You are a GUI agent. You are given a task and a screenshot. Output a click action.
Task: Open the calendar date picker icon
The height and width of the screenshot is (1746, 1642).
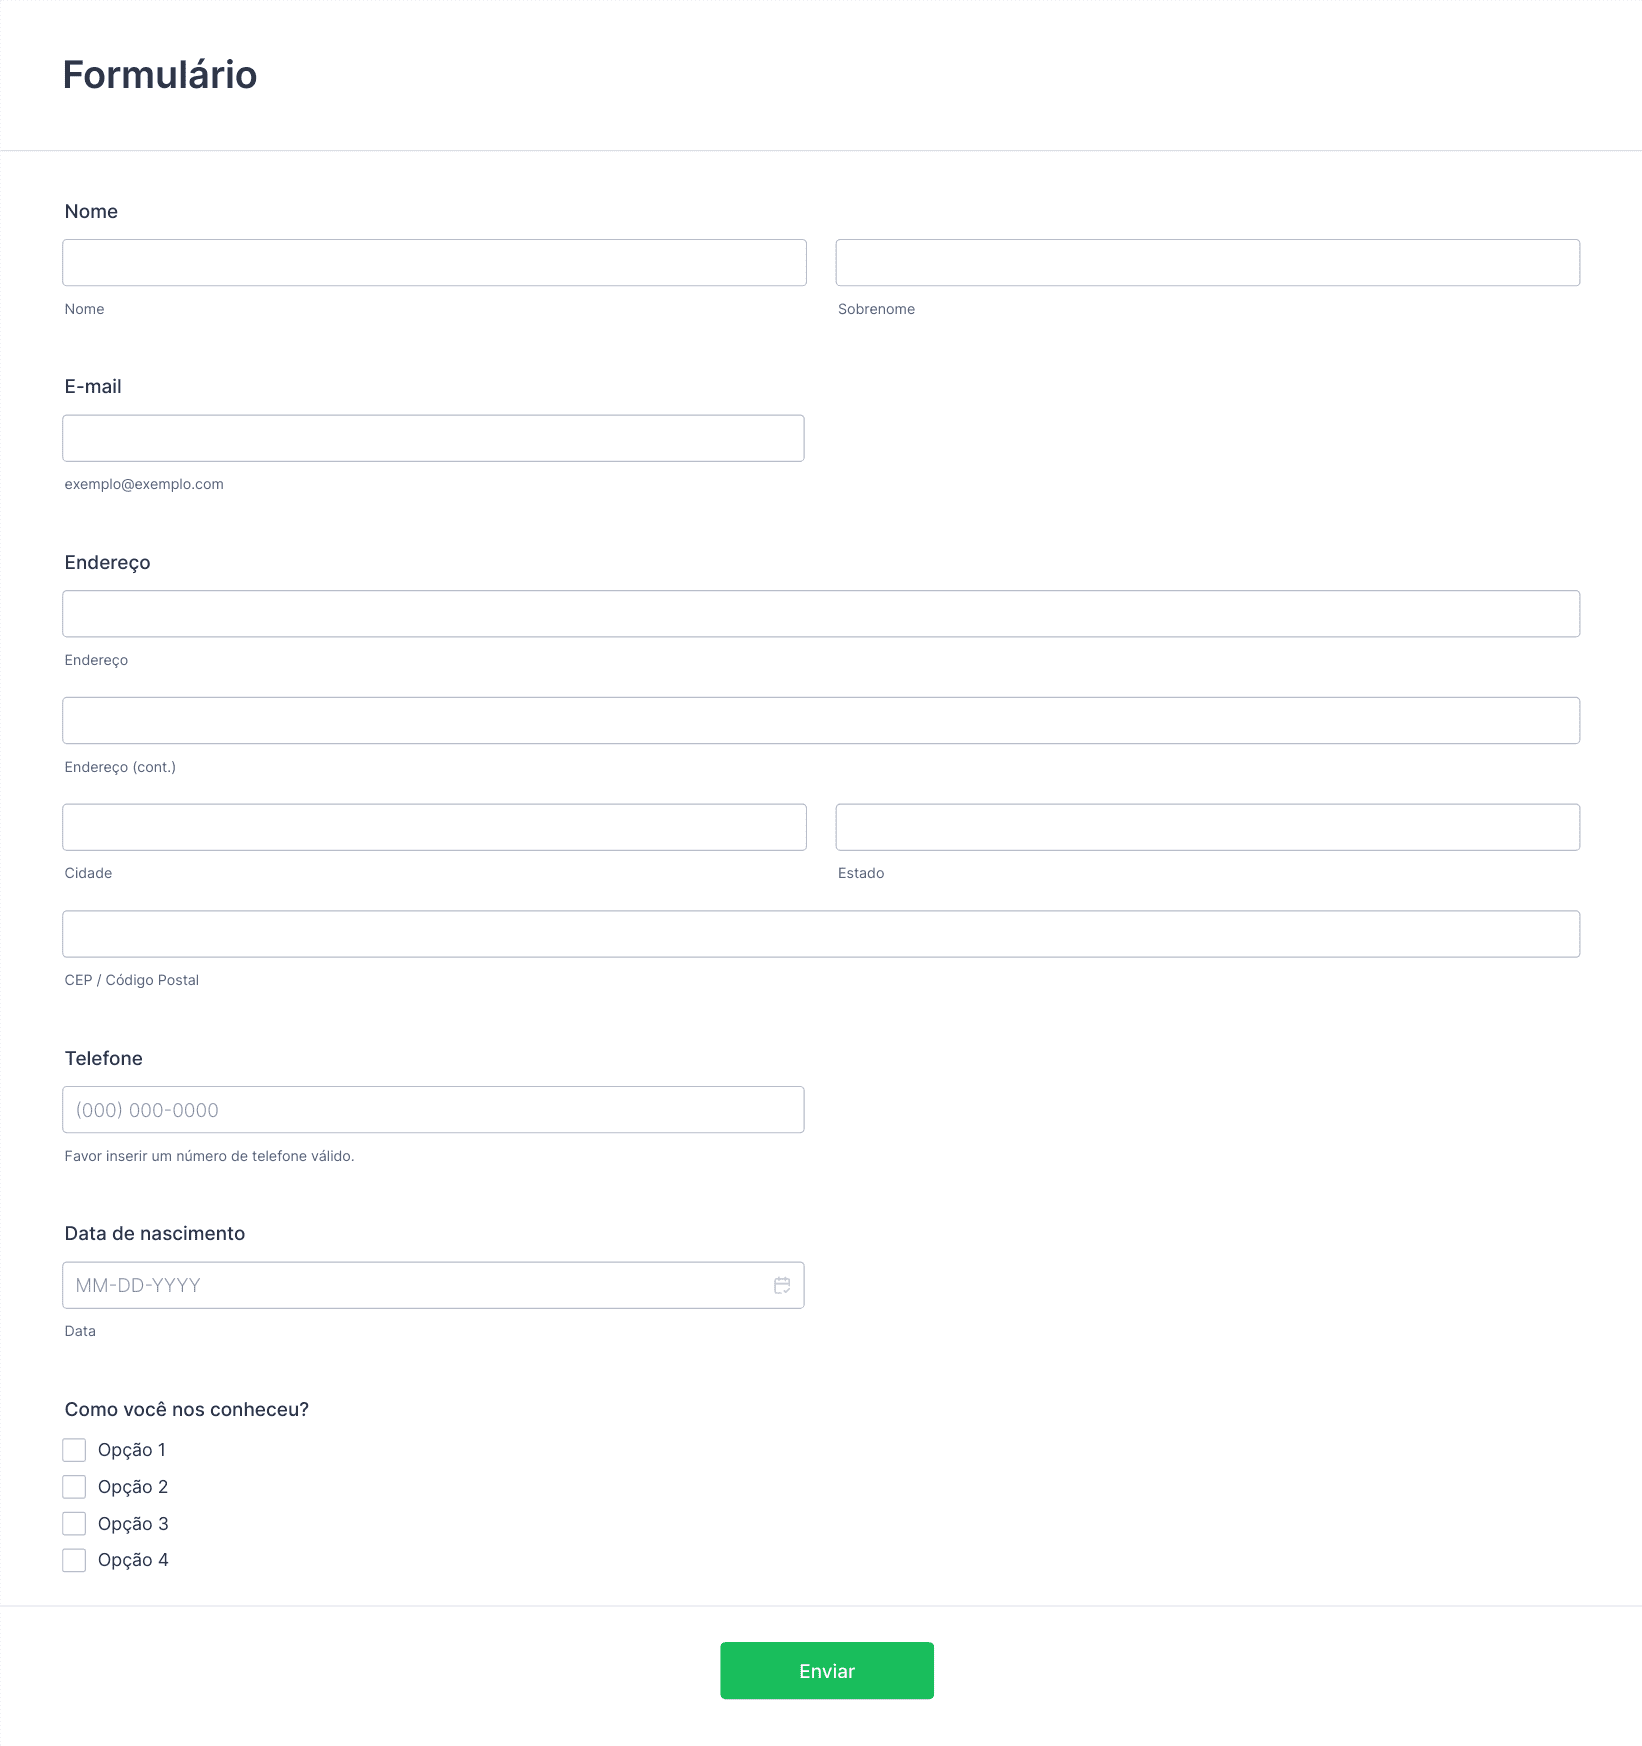782,1285
